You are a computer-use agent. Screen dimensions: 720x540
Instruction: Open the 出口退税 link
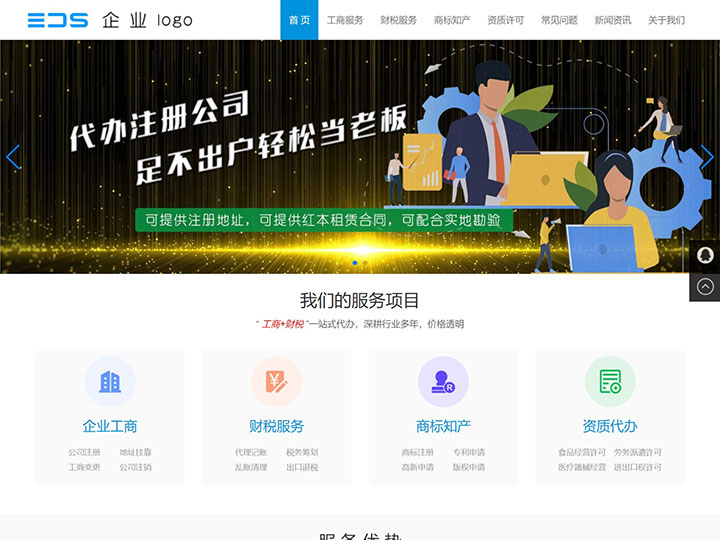click(302, 467)
